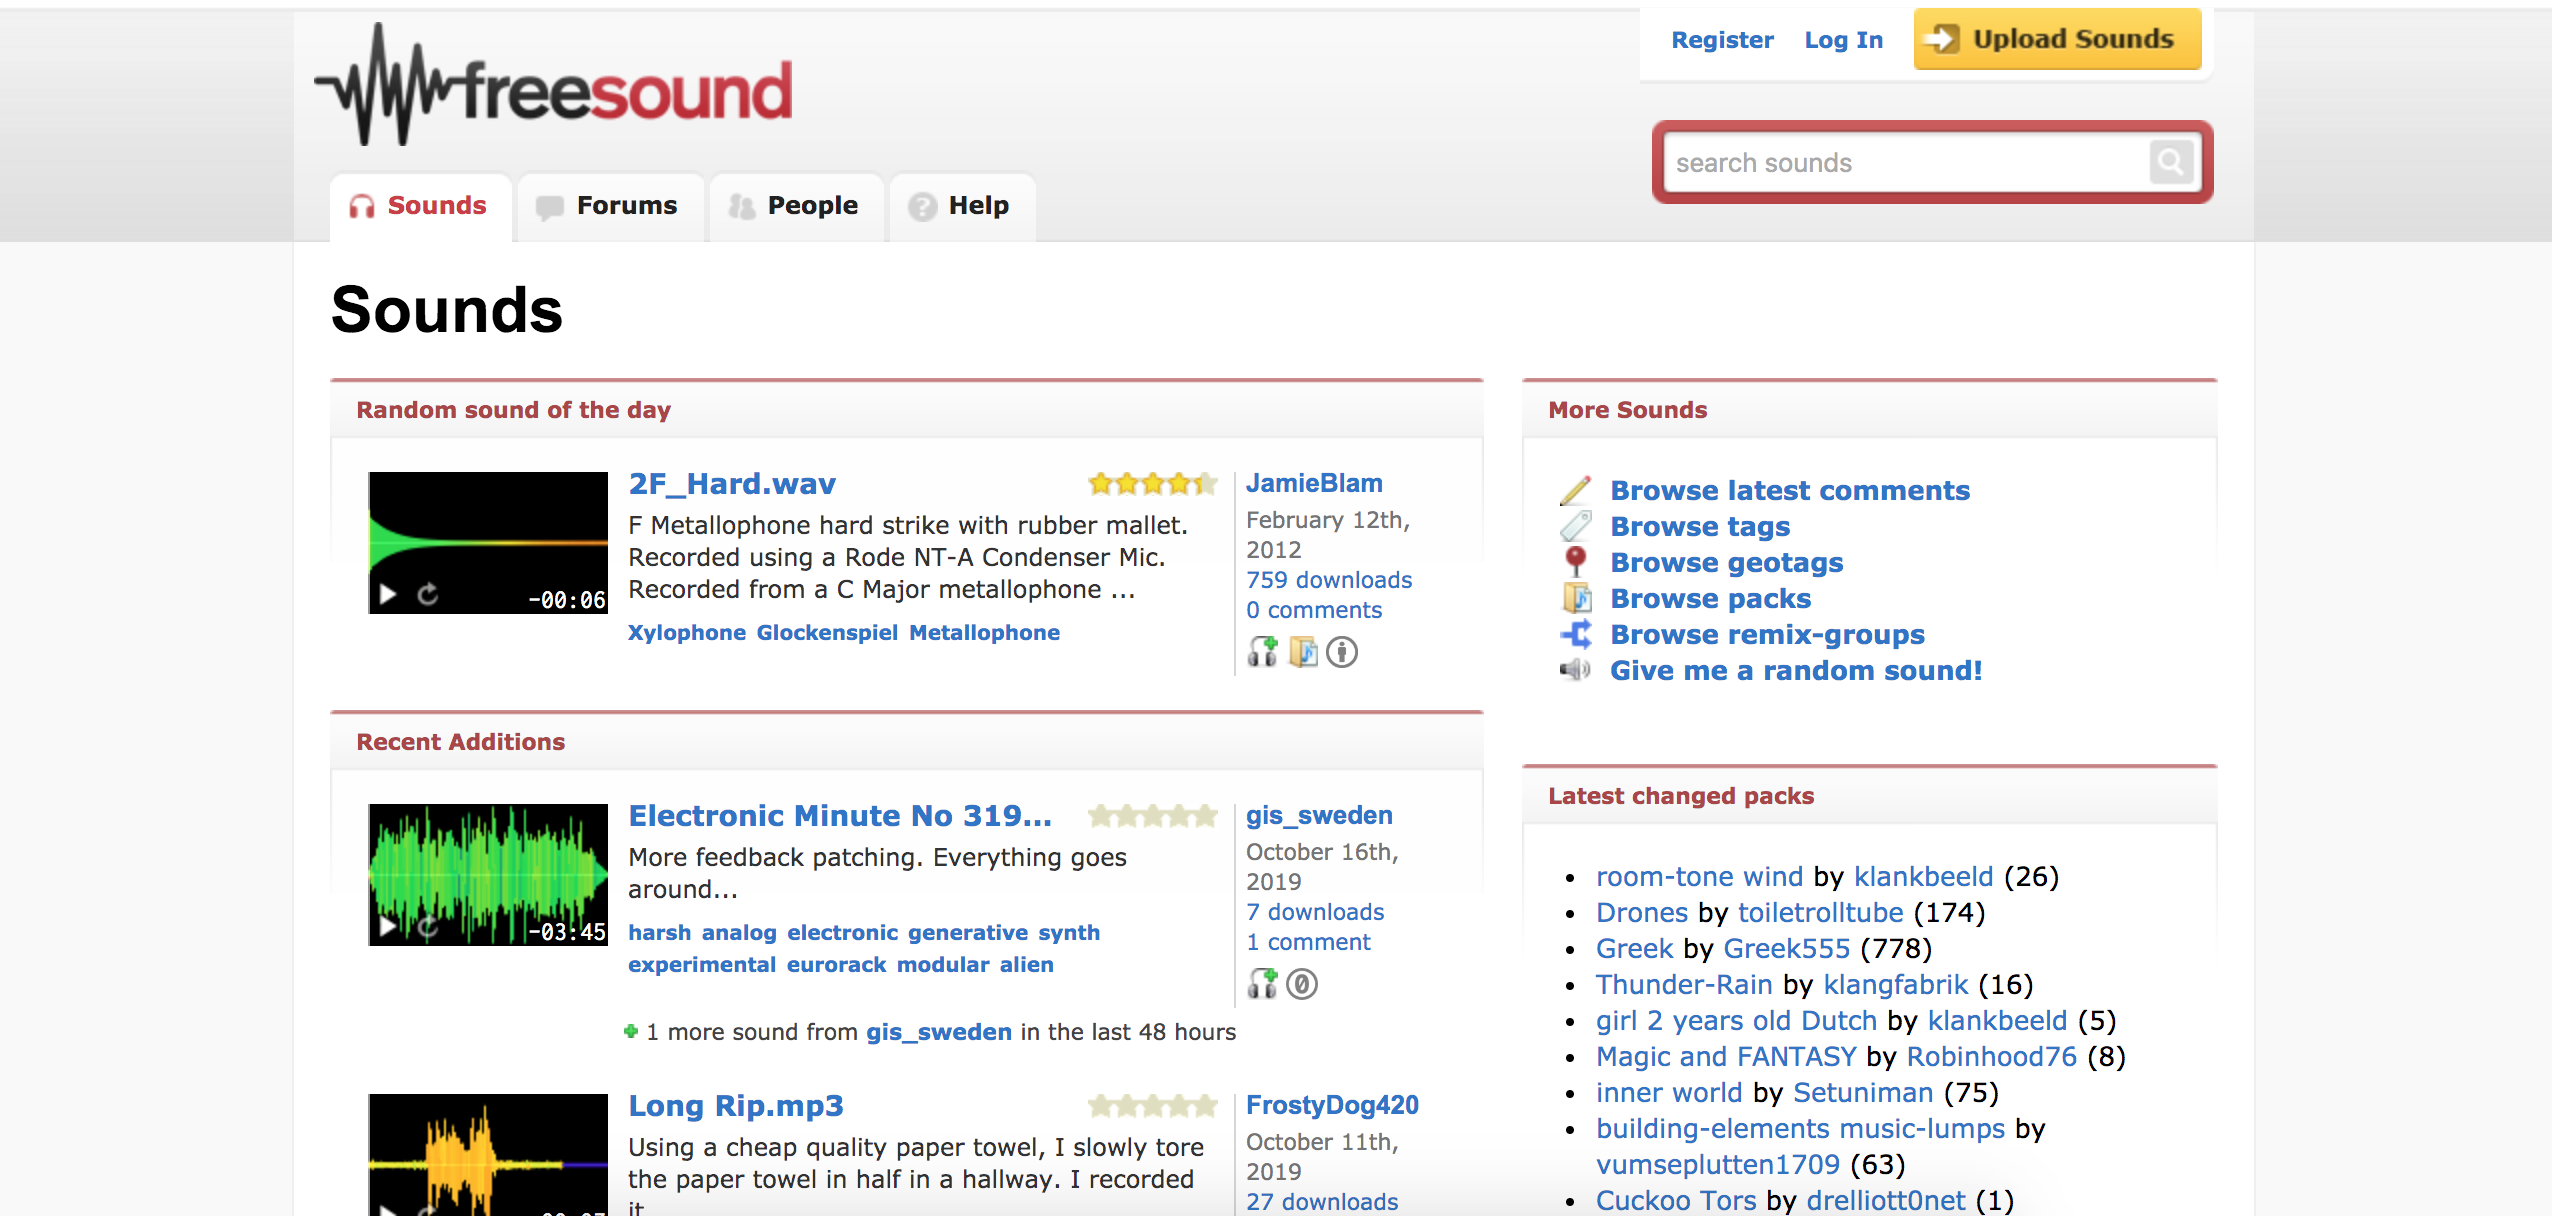Click Browse packs link
Screen dimensions: 2552x1216
pyautogui.click(x=1711, y=599)
